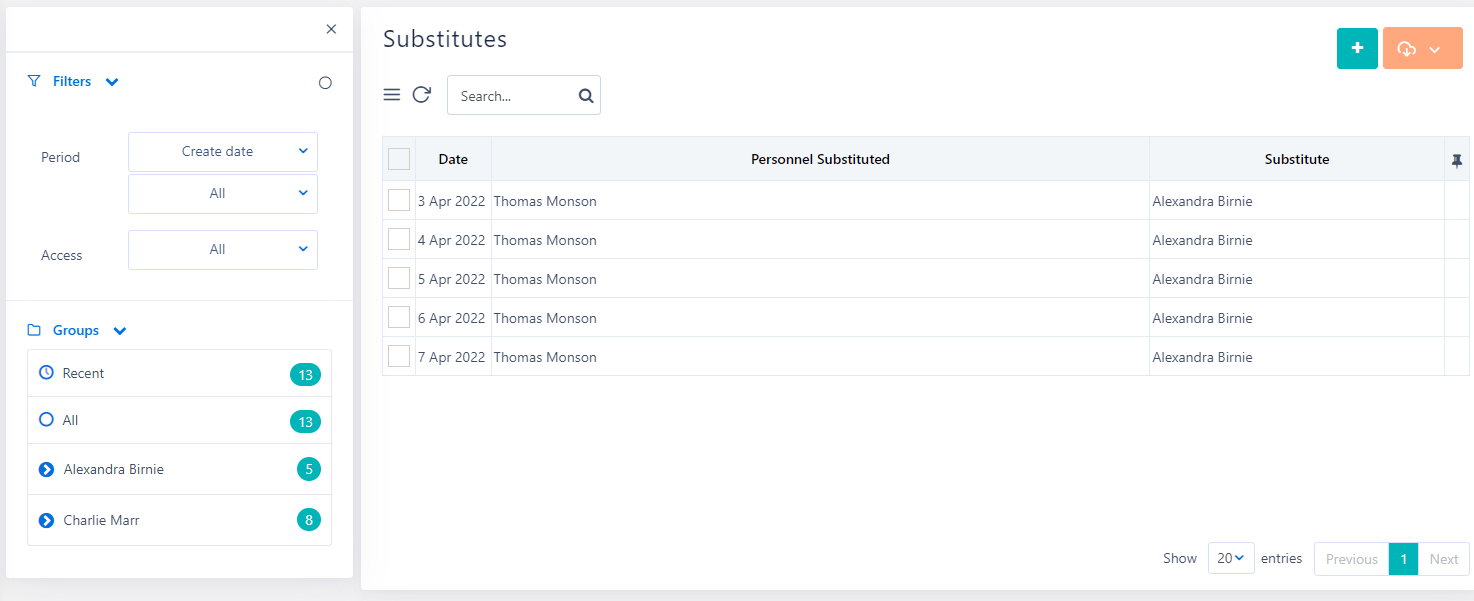Image resolution: width=1474 pixels, height=601 pixels.
Task: Check the 3 Apr 2022 row checkbox
Action: tap(399, 200)
